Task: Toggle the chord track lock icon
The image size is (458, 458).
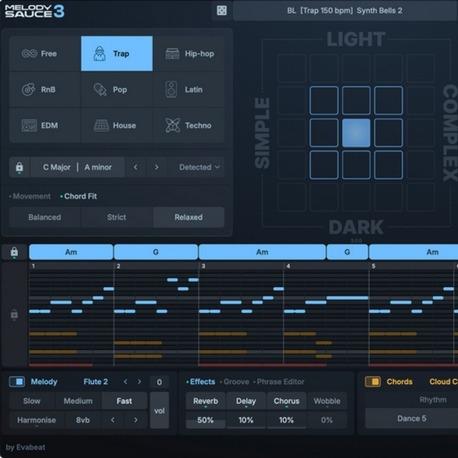Action: 14,252
